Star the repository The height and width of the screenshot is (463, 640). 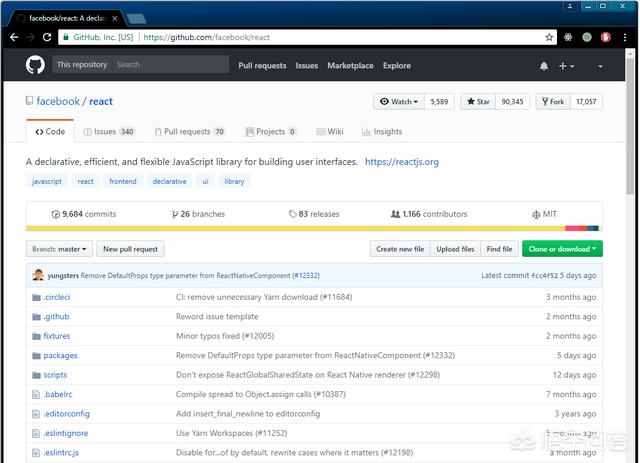478,101
